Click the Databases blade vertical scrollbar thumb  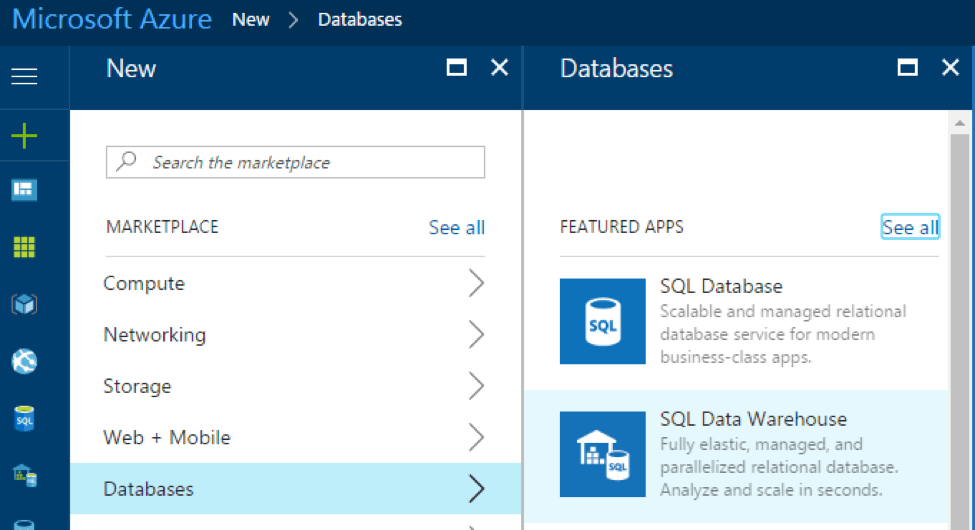point(959,331)
